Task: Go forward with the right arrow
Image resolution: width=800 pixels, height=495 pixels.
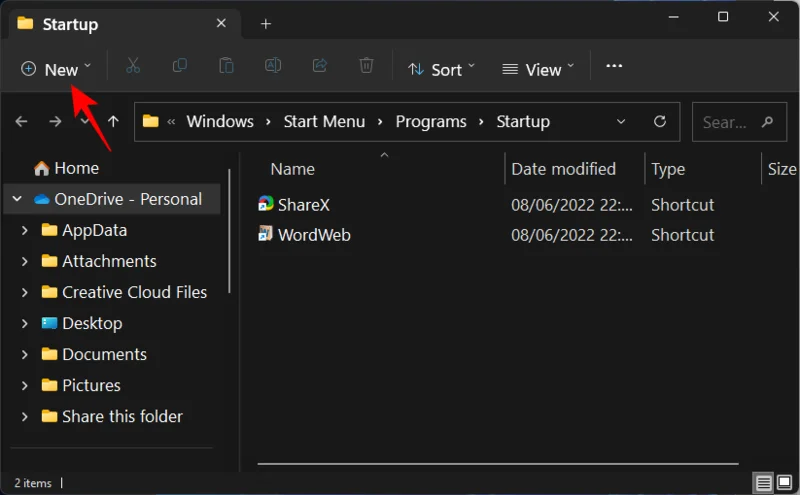Action: pyautogui.click(x=55, y=121)
